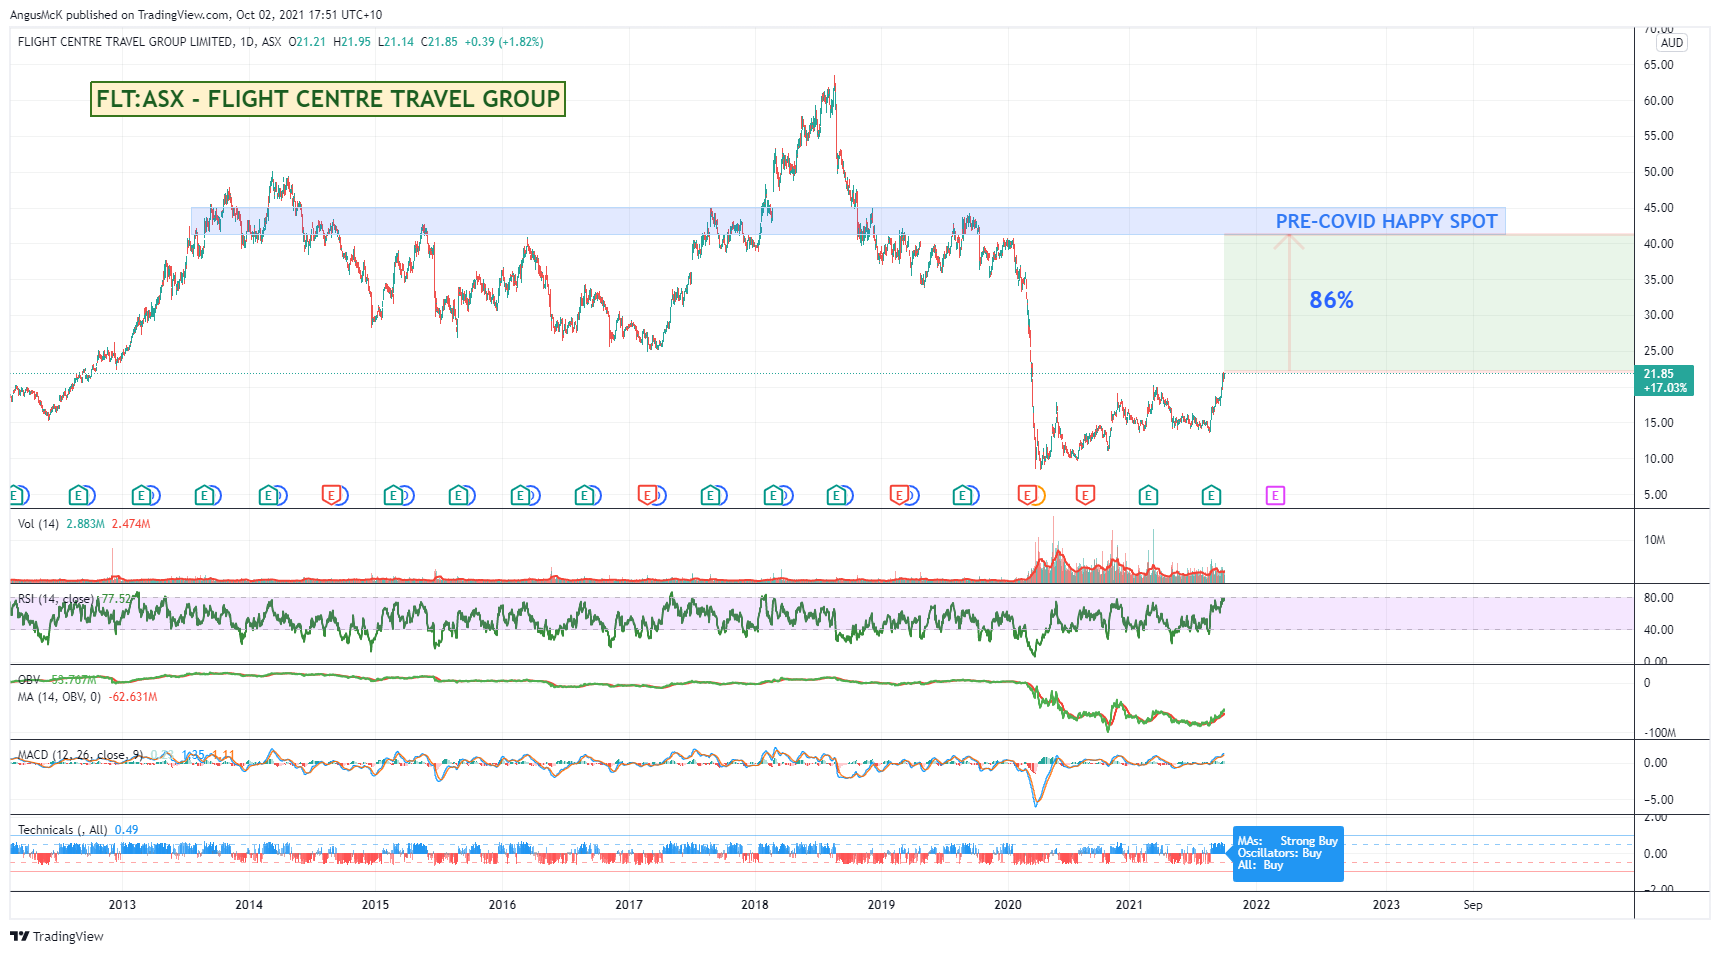
Task: Click the 50.00 price axis label
Action: [1659, 172]
